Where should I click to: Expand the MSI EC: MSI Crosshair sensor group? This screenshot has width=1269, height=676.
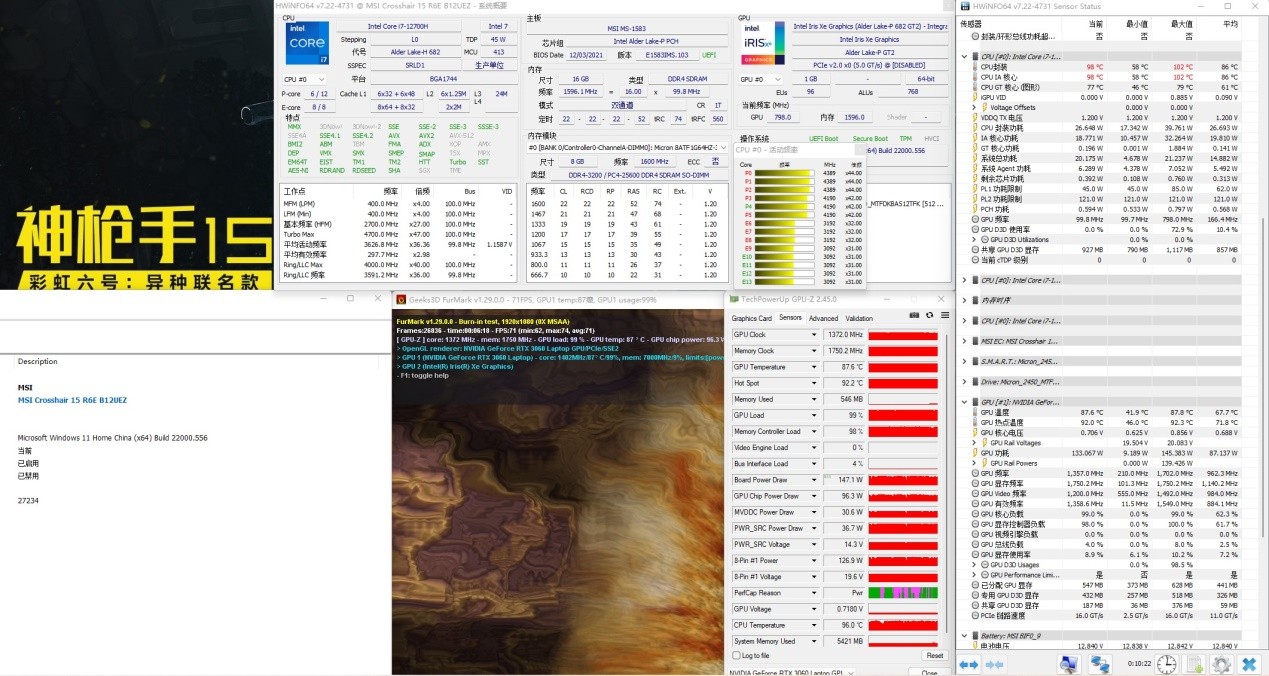[x=965, y=341]
